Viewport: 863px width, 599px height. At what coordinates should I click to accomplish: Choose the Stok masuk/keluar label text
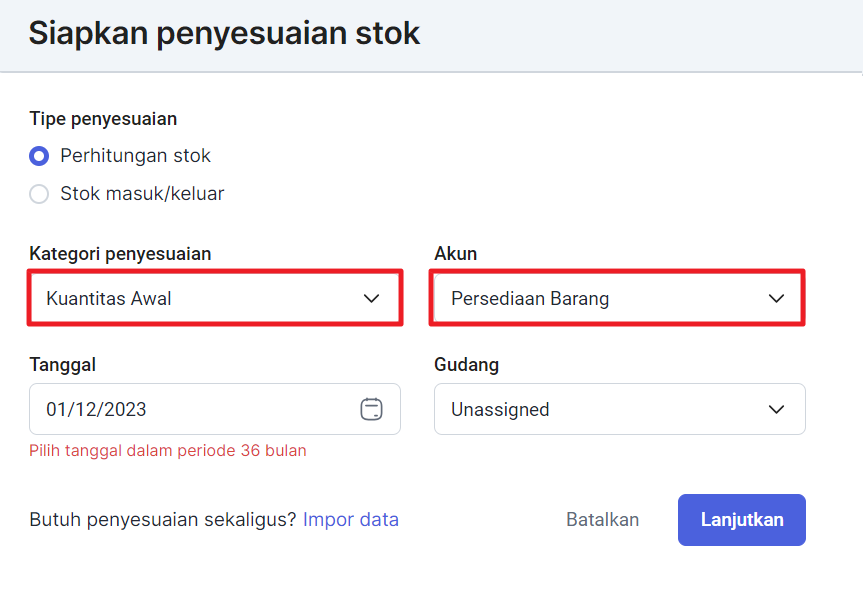click(142, 194)
